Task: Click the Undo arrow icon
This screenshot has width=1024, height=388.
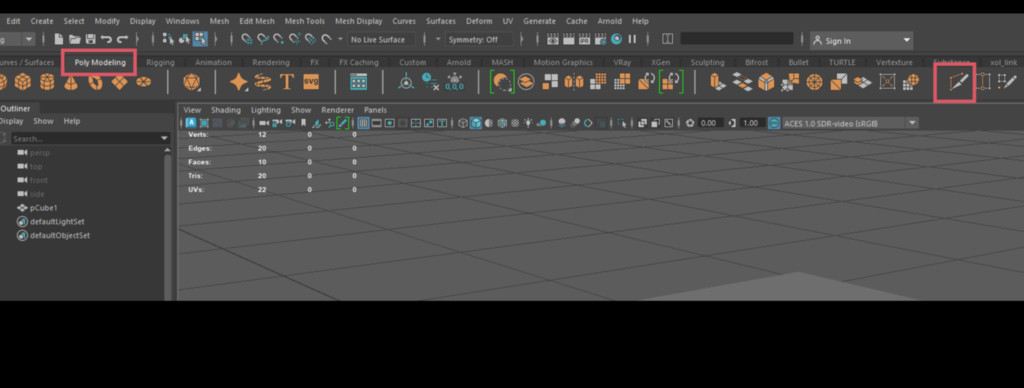Action: (x=106, y=39)
